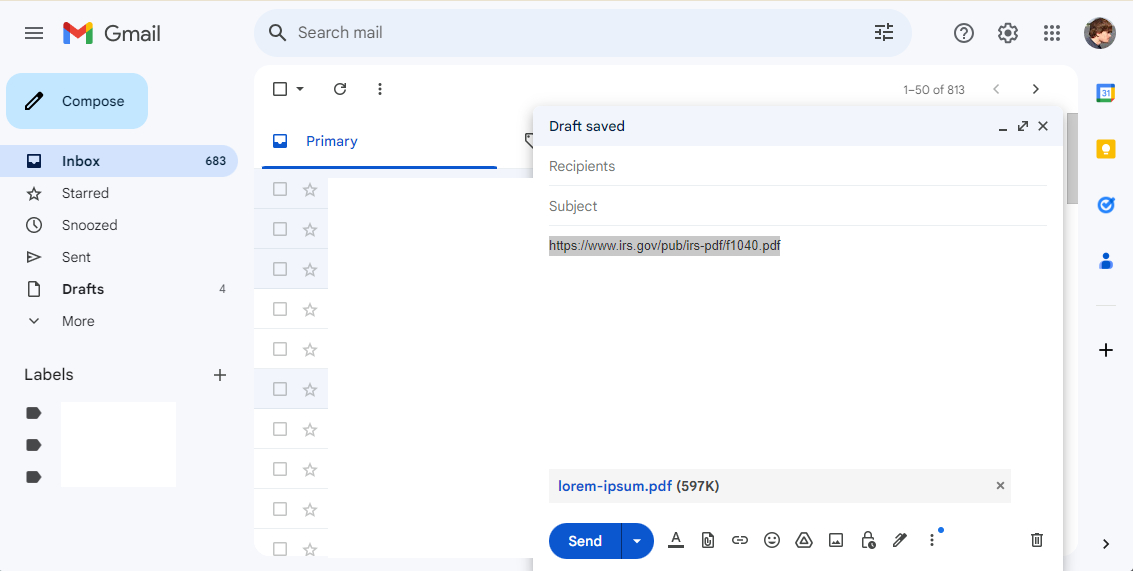The width and height of the screenshot is (1133, 571).
Task: Click the 1–50 of 813 page counter
Action: pyautogui.click(x=934, y=90)
